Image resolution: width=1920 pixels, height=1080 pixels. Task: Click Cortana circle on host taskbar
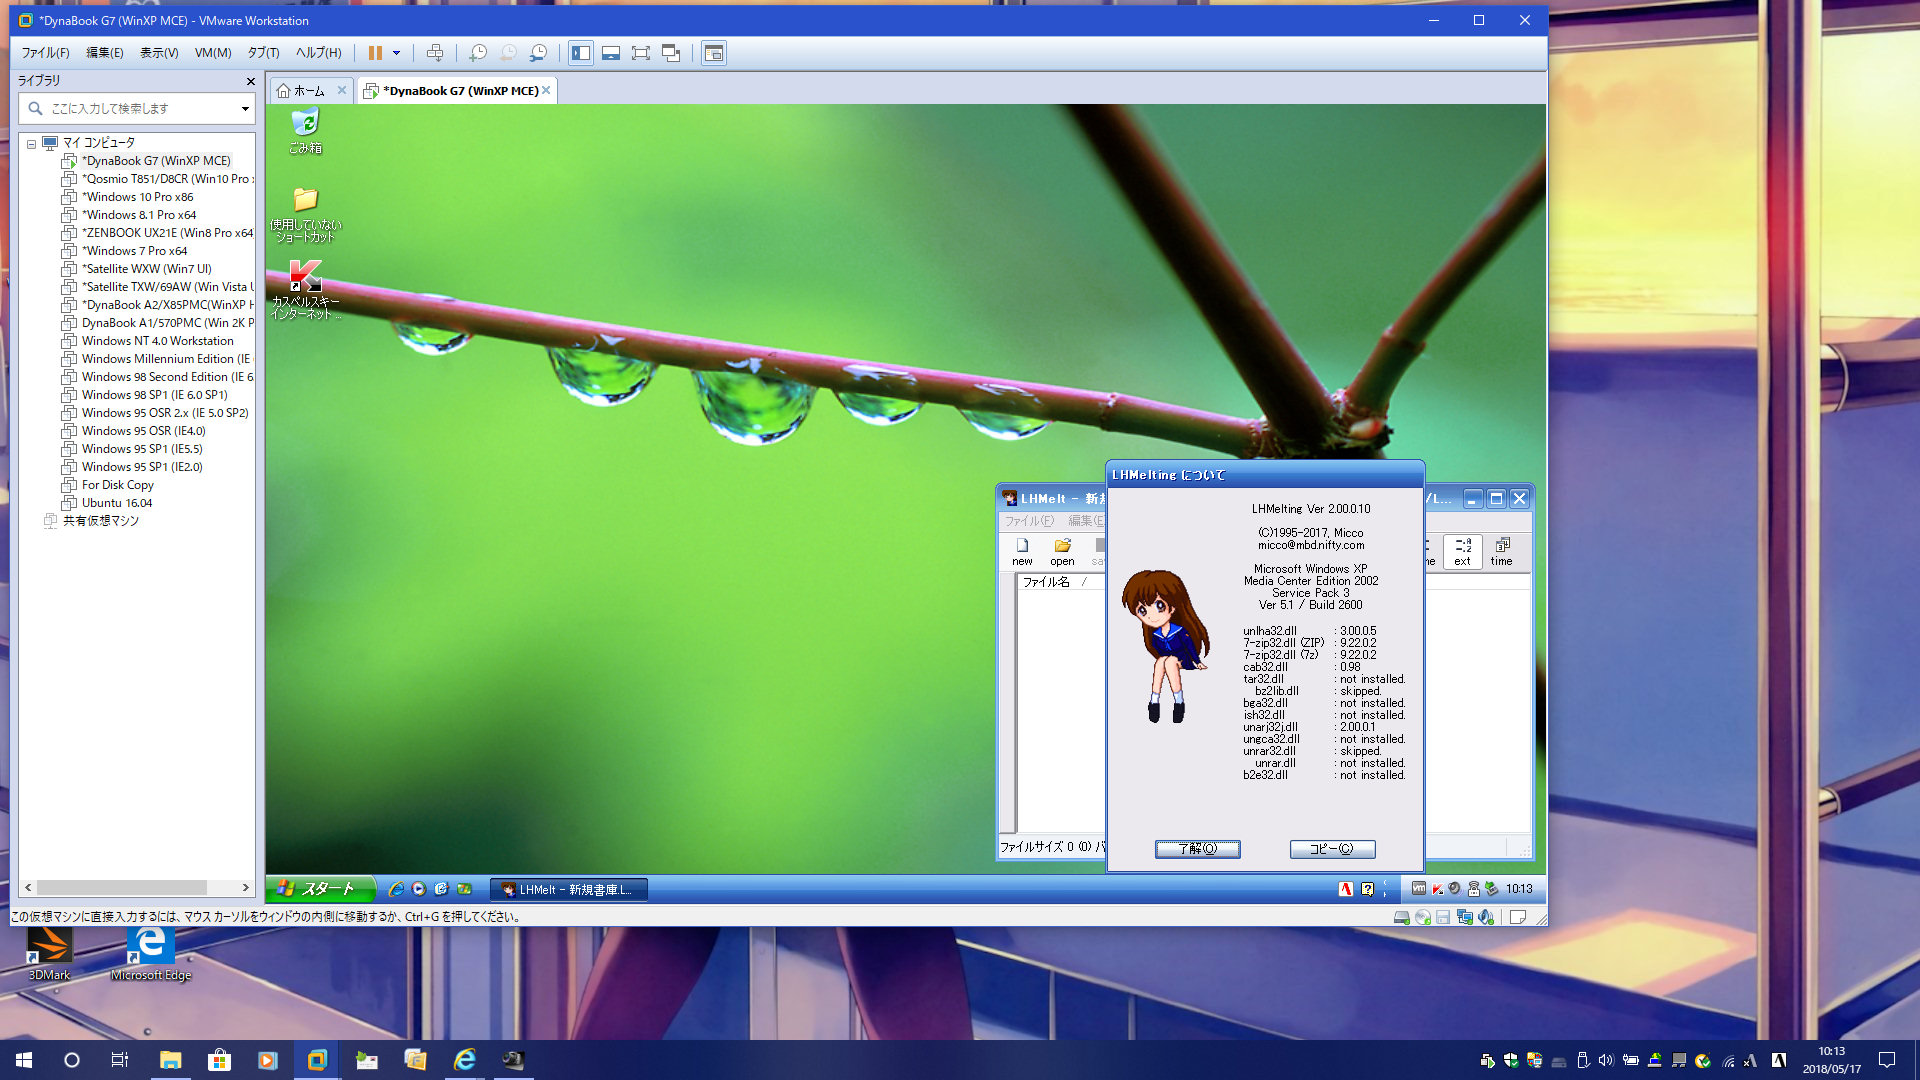coord(72,1060)
